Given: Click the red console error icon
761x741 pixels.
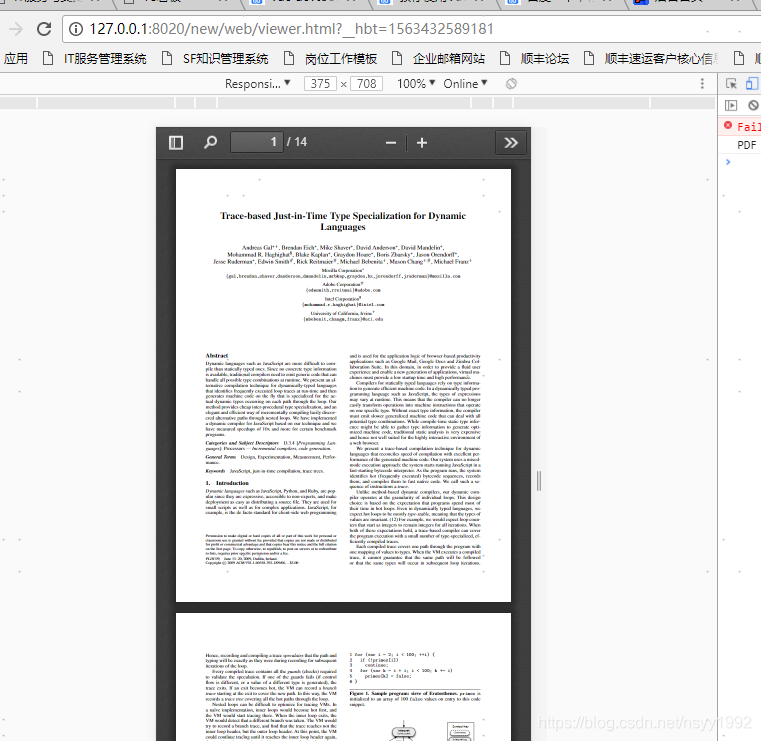Looking at the screenshot, I should click(728, 126).
